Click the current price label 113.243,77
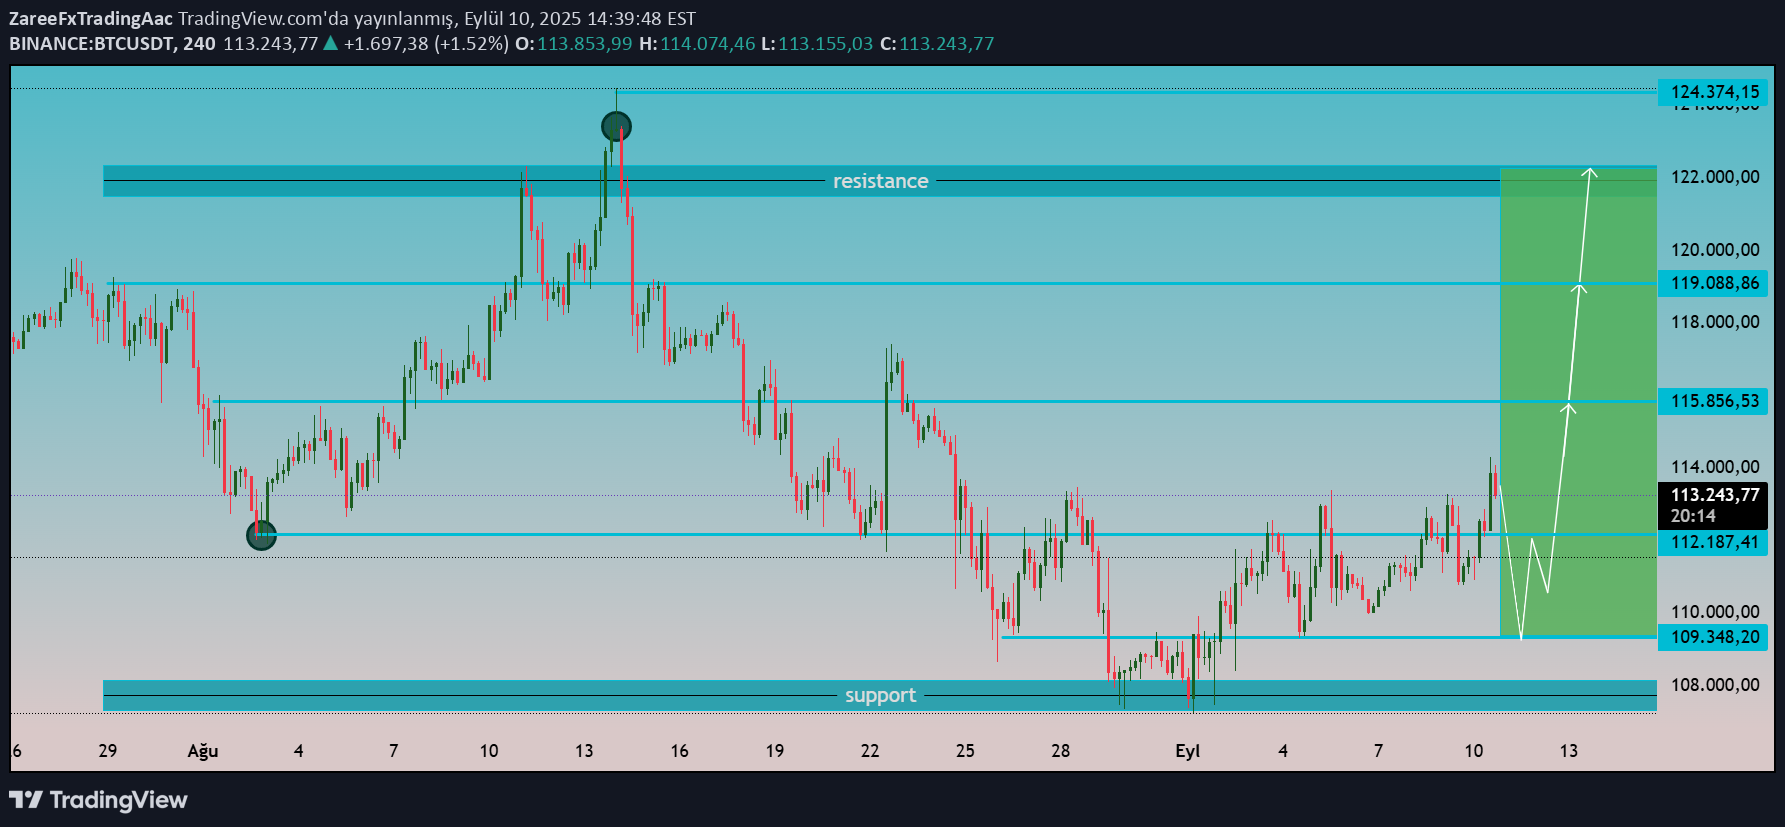This screenshot has height=827, width=1785. (1715, 495)
